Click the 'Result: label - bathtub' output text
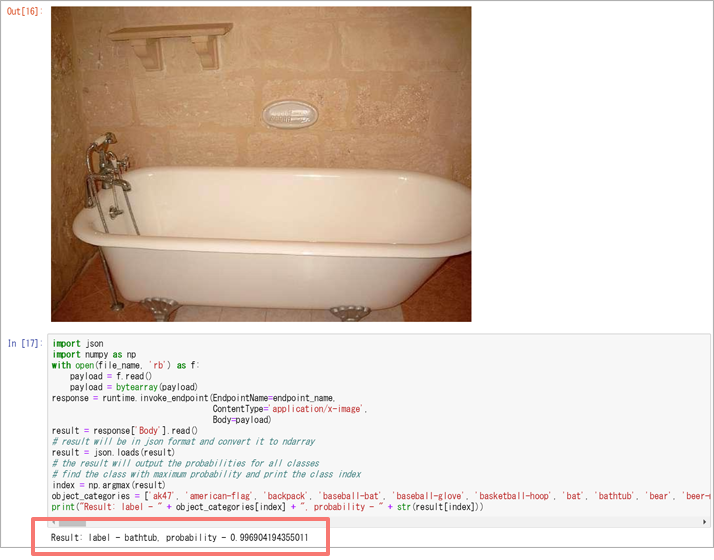The height and width of the screenshot is (560, 714). [179, 538]
